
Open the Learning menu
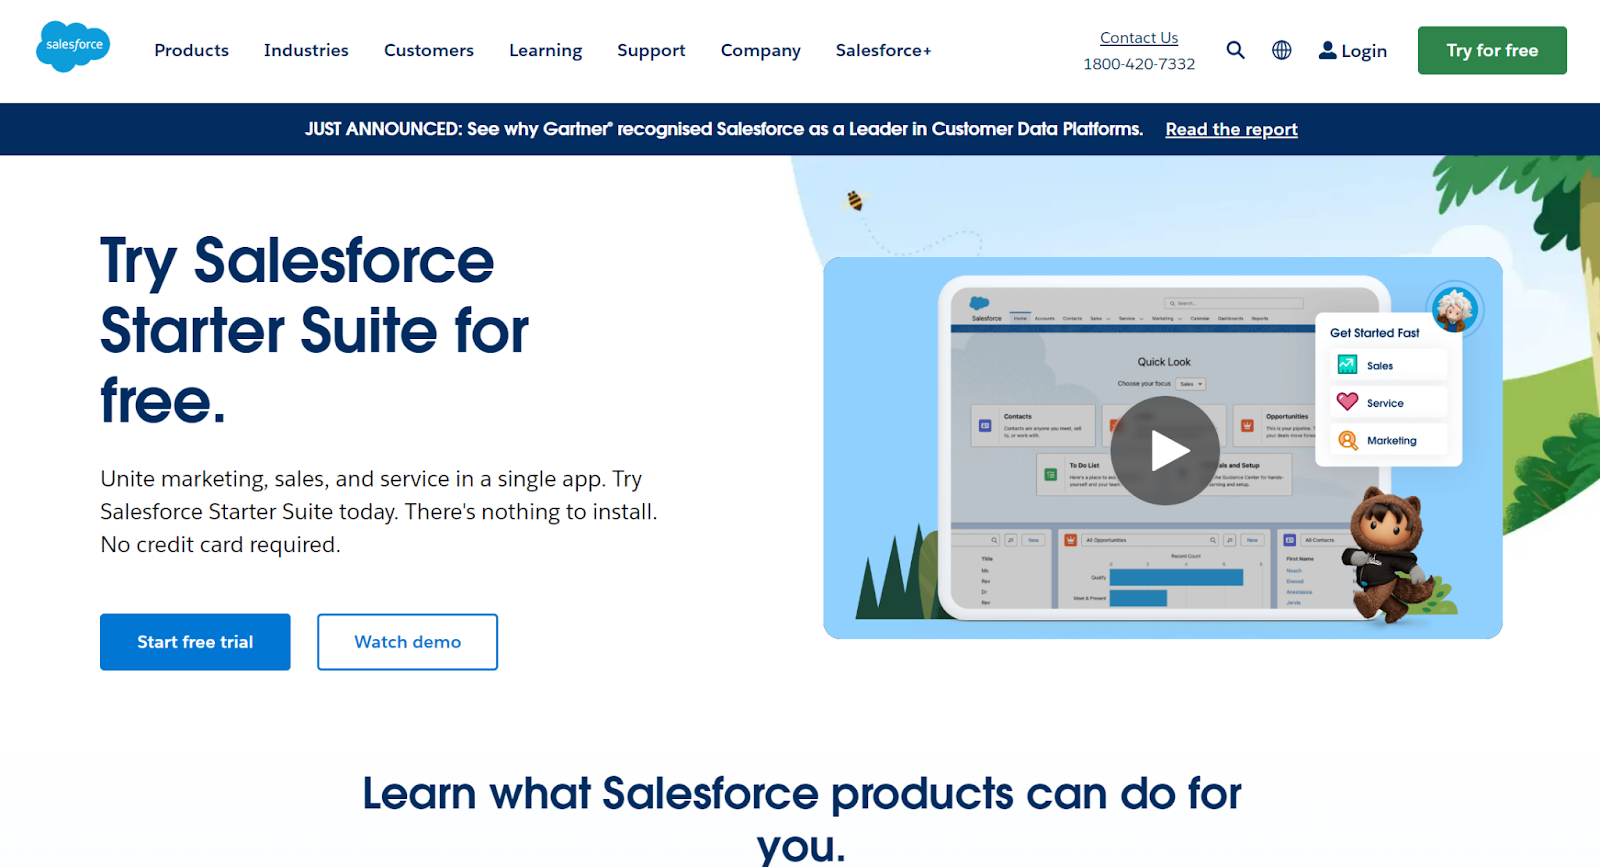(x=545, y=50)
